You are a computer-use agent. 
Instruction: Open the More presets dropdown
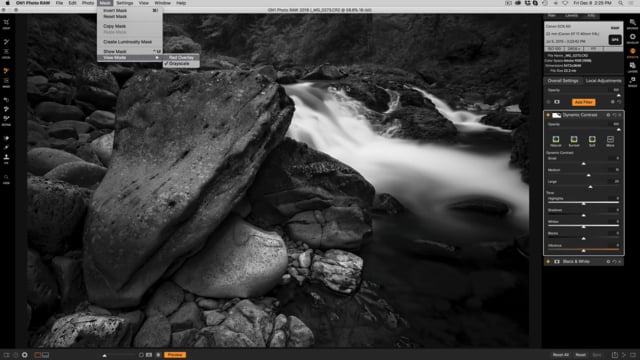610,141
